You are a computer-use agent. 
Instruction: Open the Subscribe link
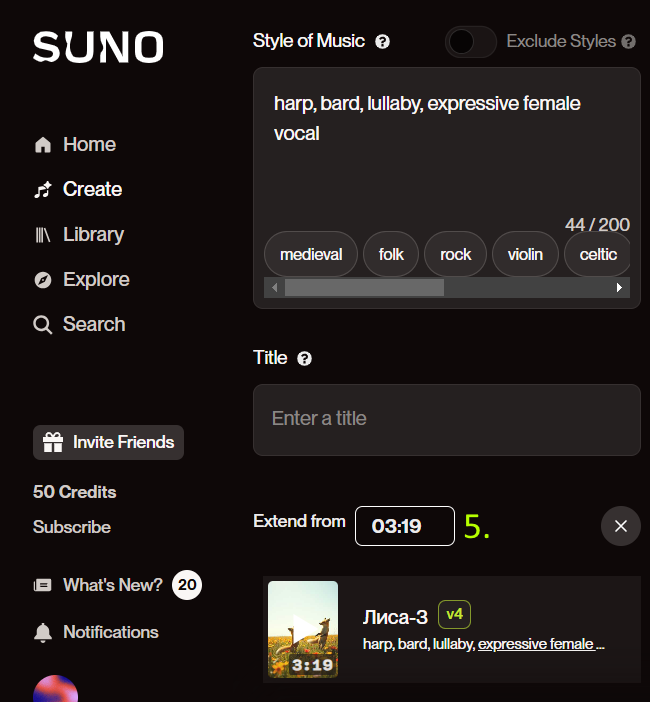point(72,527)
